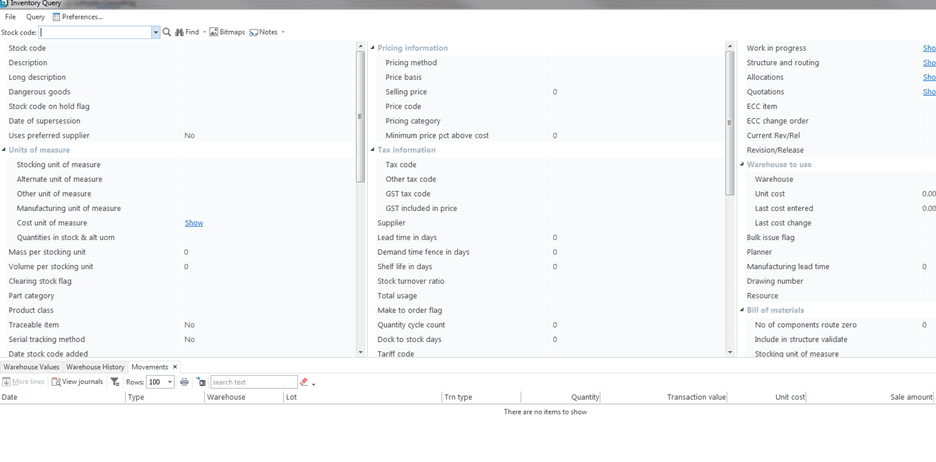Select the ECC change order row

[x=840, y=121]
